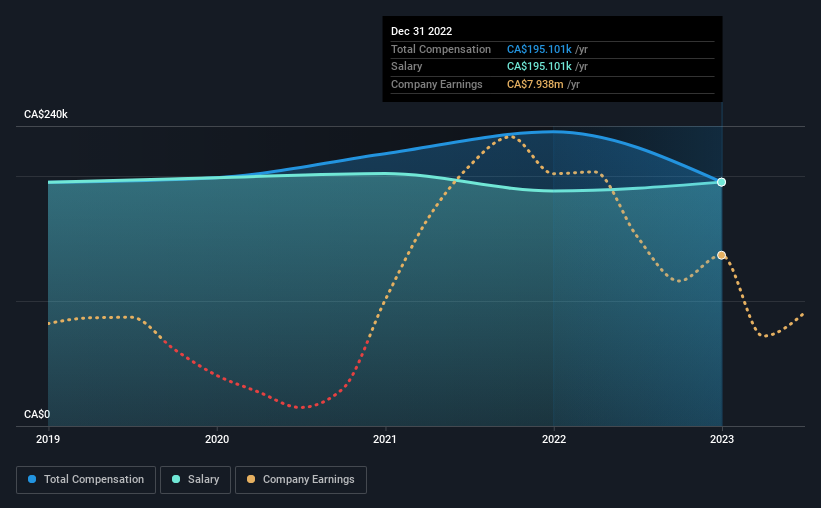The width and height of the screenshot is (821, 508).
Task: Select the 2023 x-axis label
Action: (x=722, y=439)
